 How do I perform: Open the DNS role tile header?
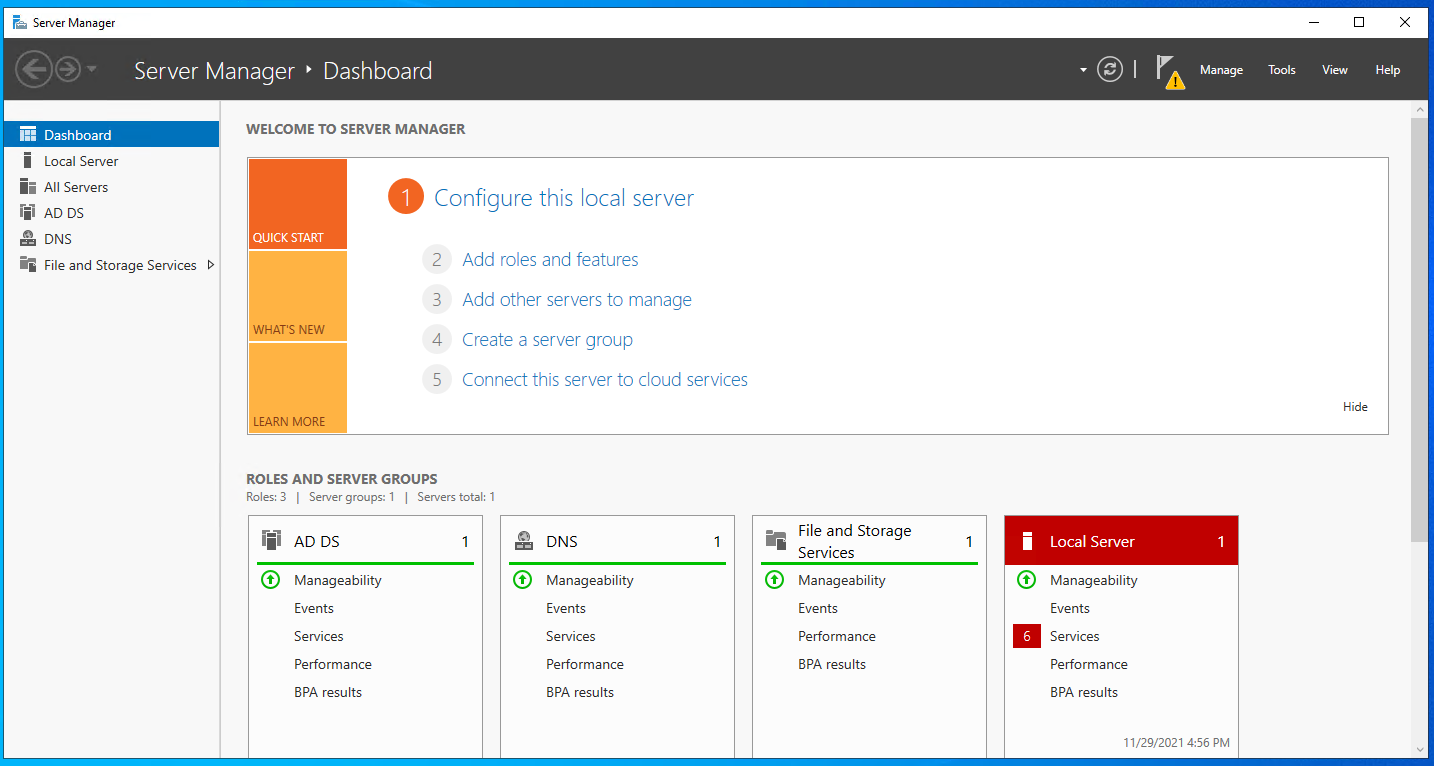(x=617, y=541)
